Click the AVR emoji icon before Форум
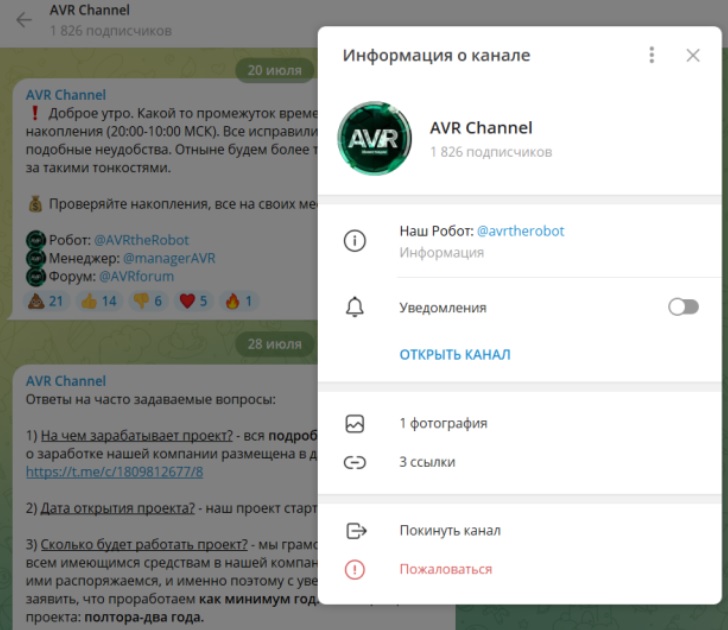 click(x=36, y=276)
